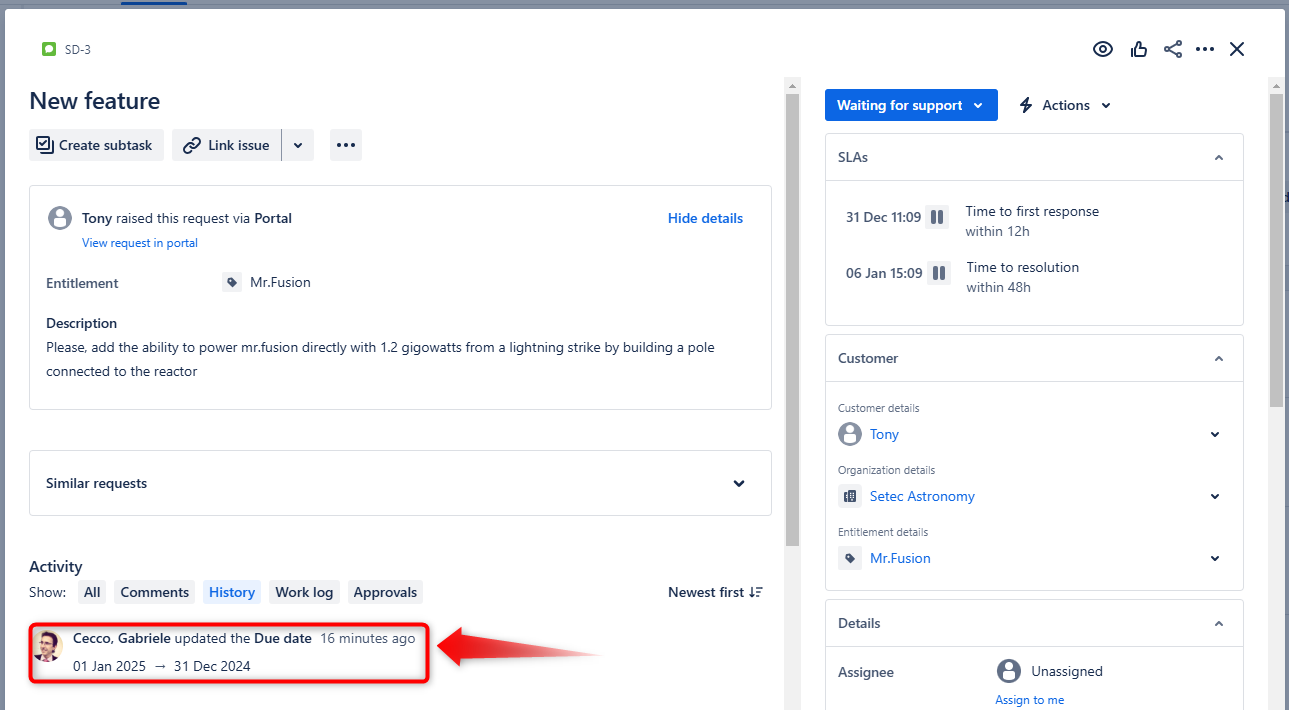Click Tony's avatar in the request panel
This screenshot has height=710, width=1289.
tap(61, 218)
